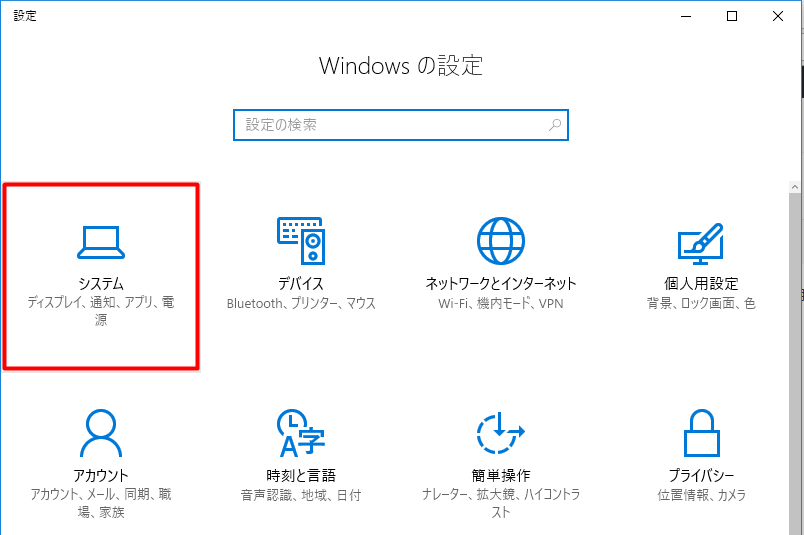
Task: Open the システム laptop icon
Action: pos(100,242)
